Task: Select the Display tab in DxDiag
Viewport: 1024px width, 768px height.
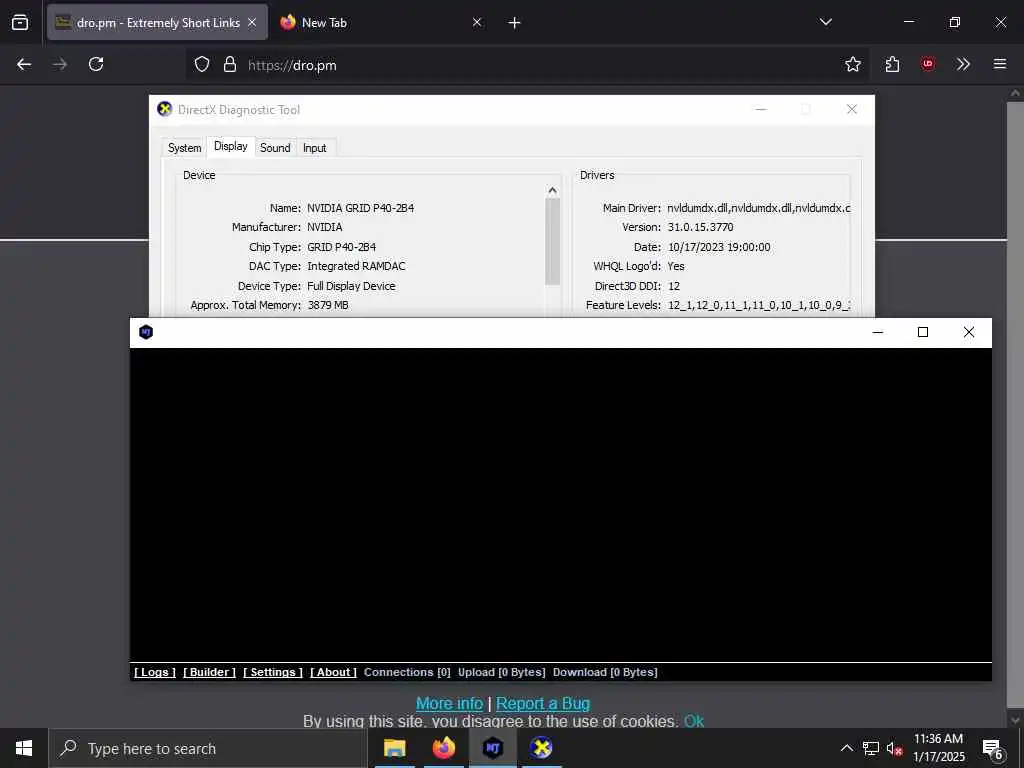Action: 231,146
